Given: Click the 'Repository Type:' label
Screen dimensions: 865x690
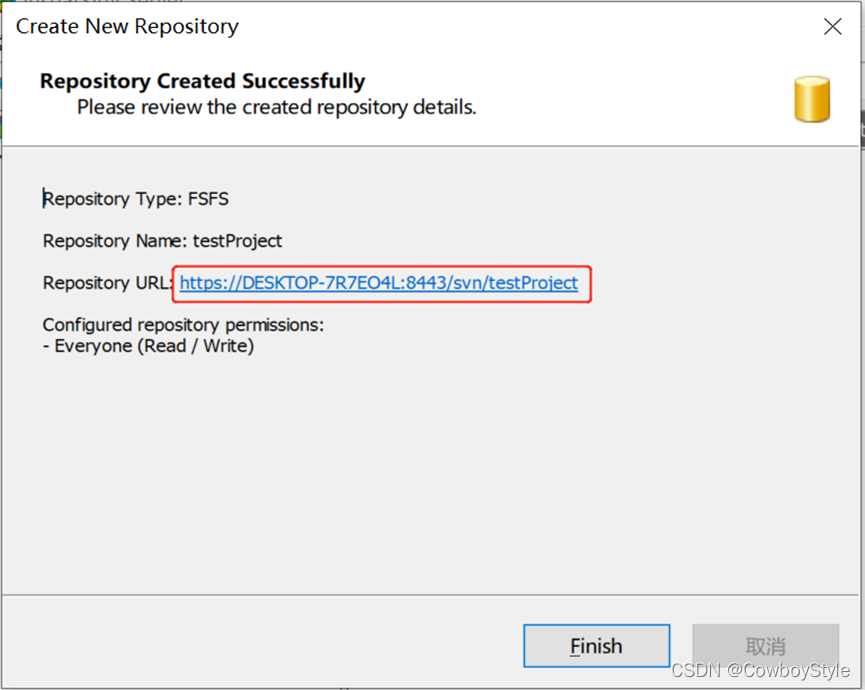Looking at the screenshot, I should pyautogui.click(x=113, y=199).
